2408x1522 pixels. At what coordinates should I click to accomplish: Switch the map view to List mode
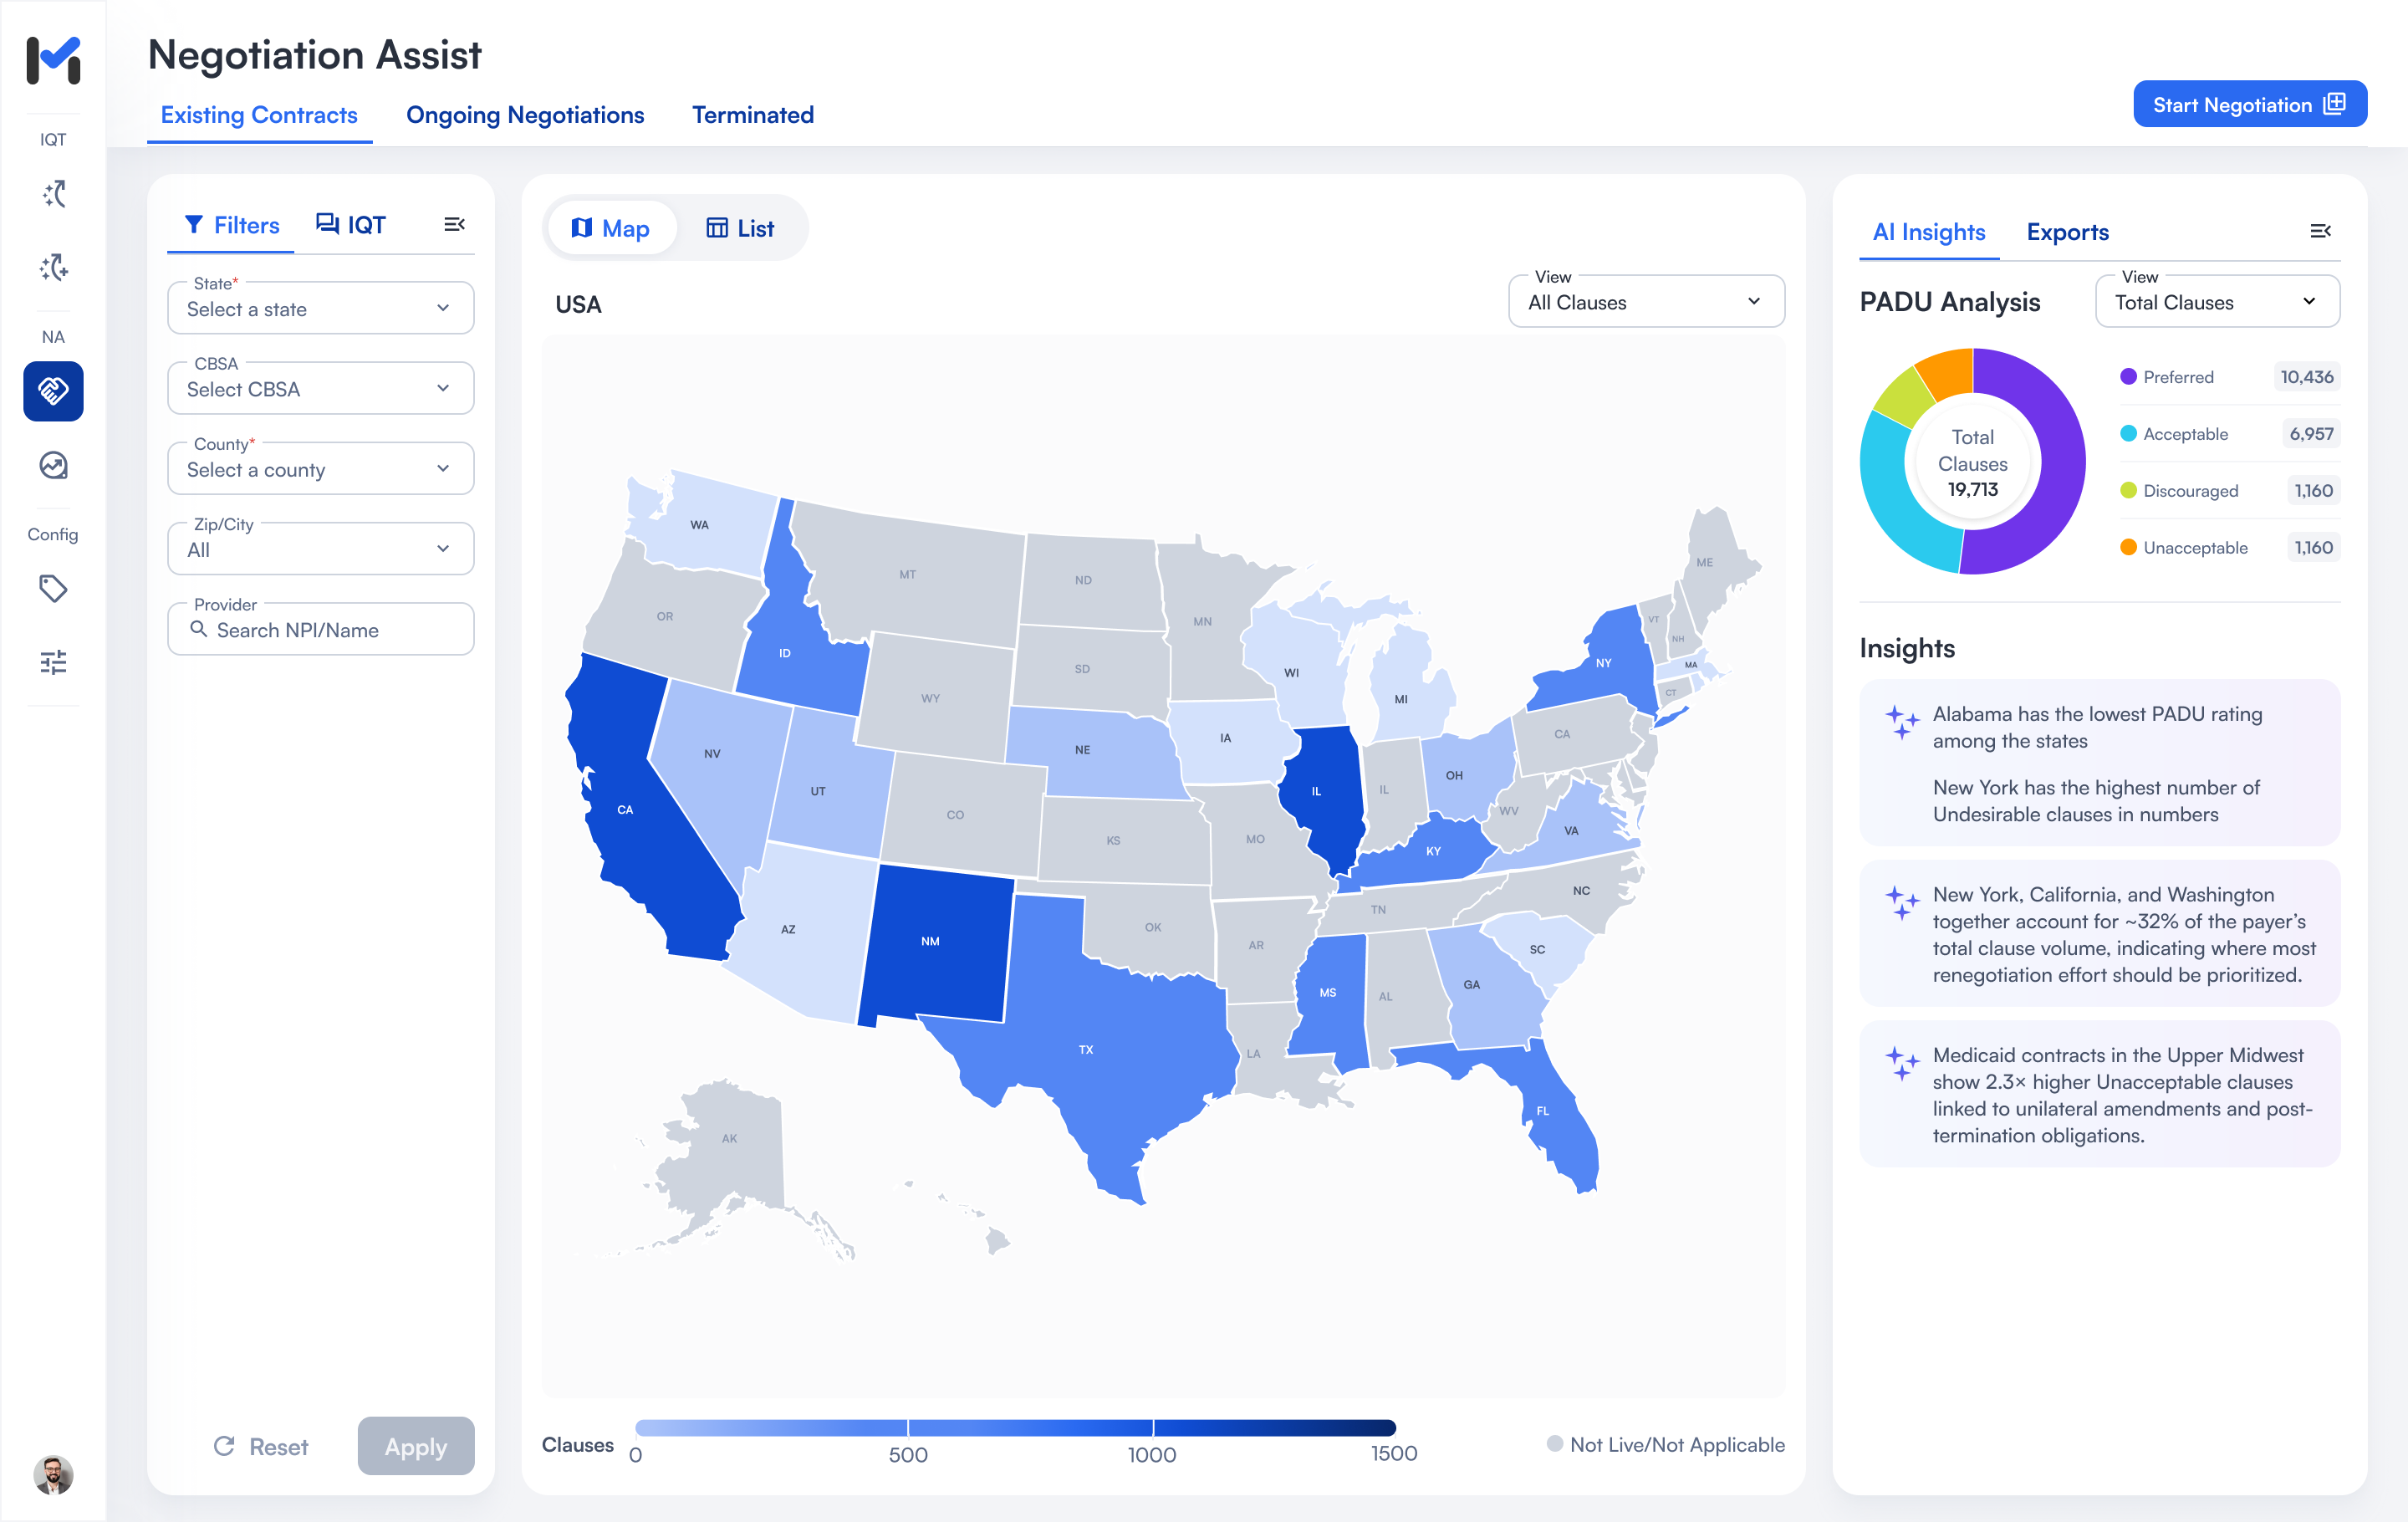click(742, 228)
